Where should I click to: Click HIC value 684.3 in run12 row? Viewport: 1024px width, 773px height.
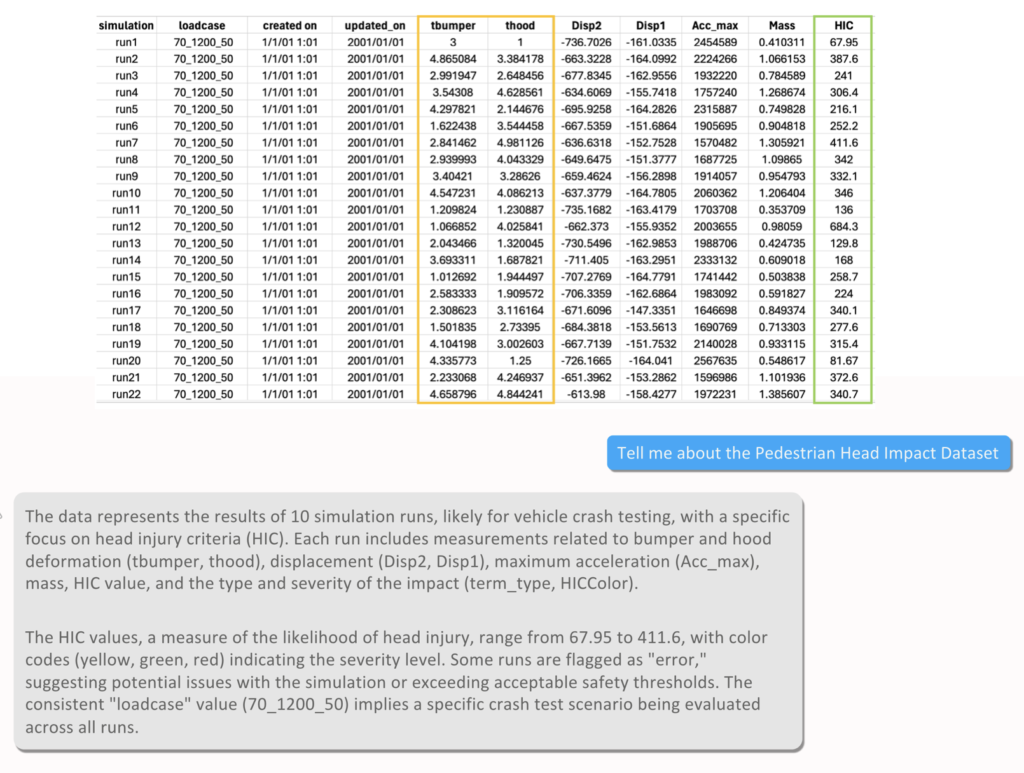tap(843, 227)
